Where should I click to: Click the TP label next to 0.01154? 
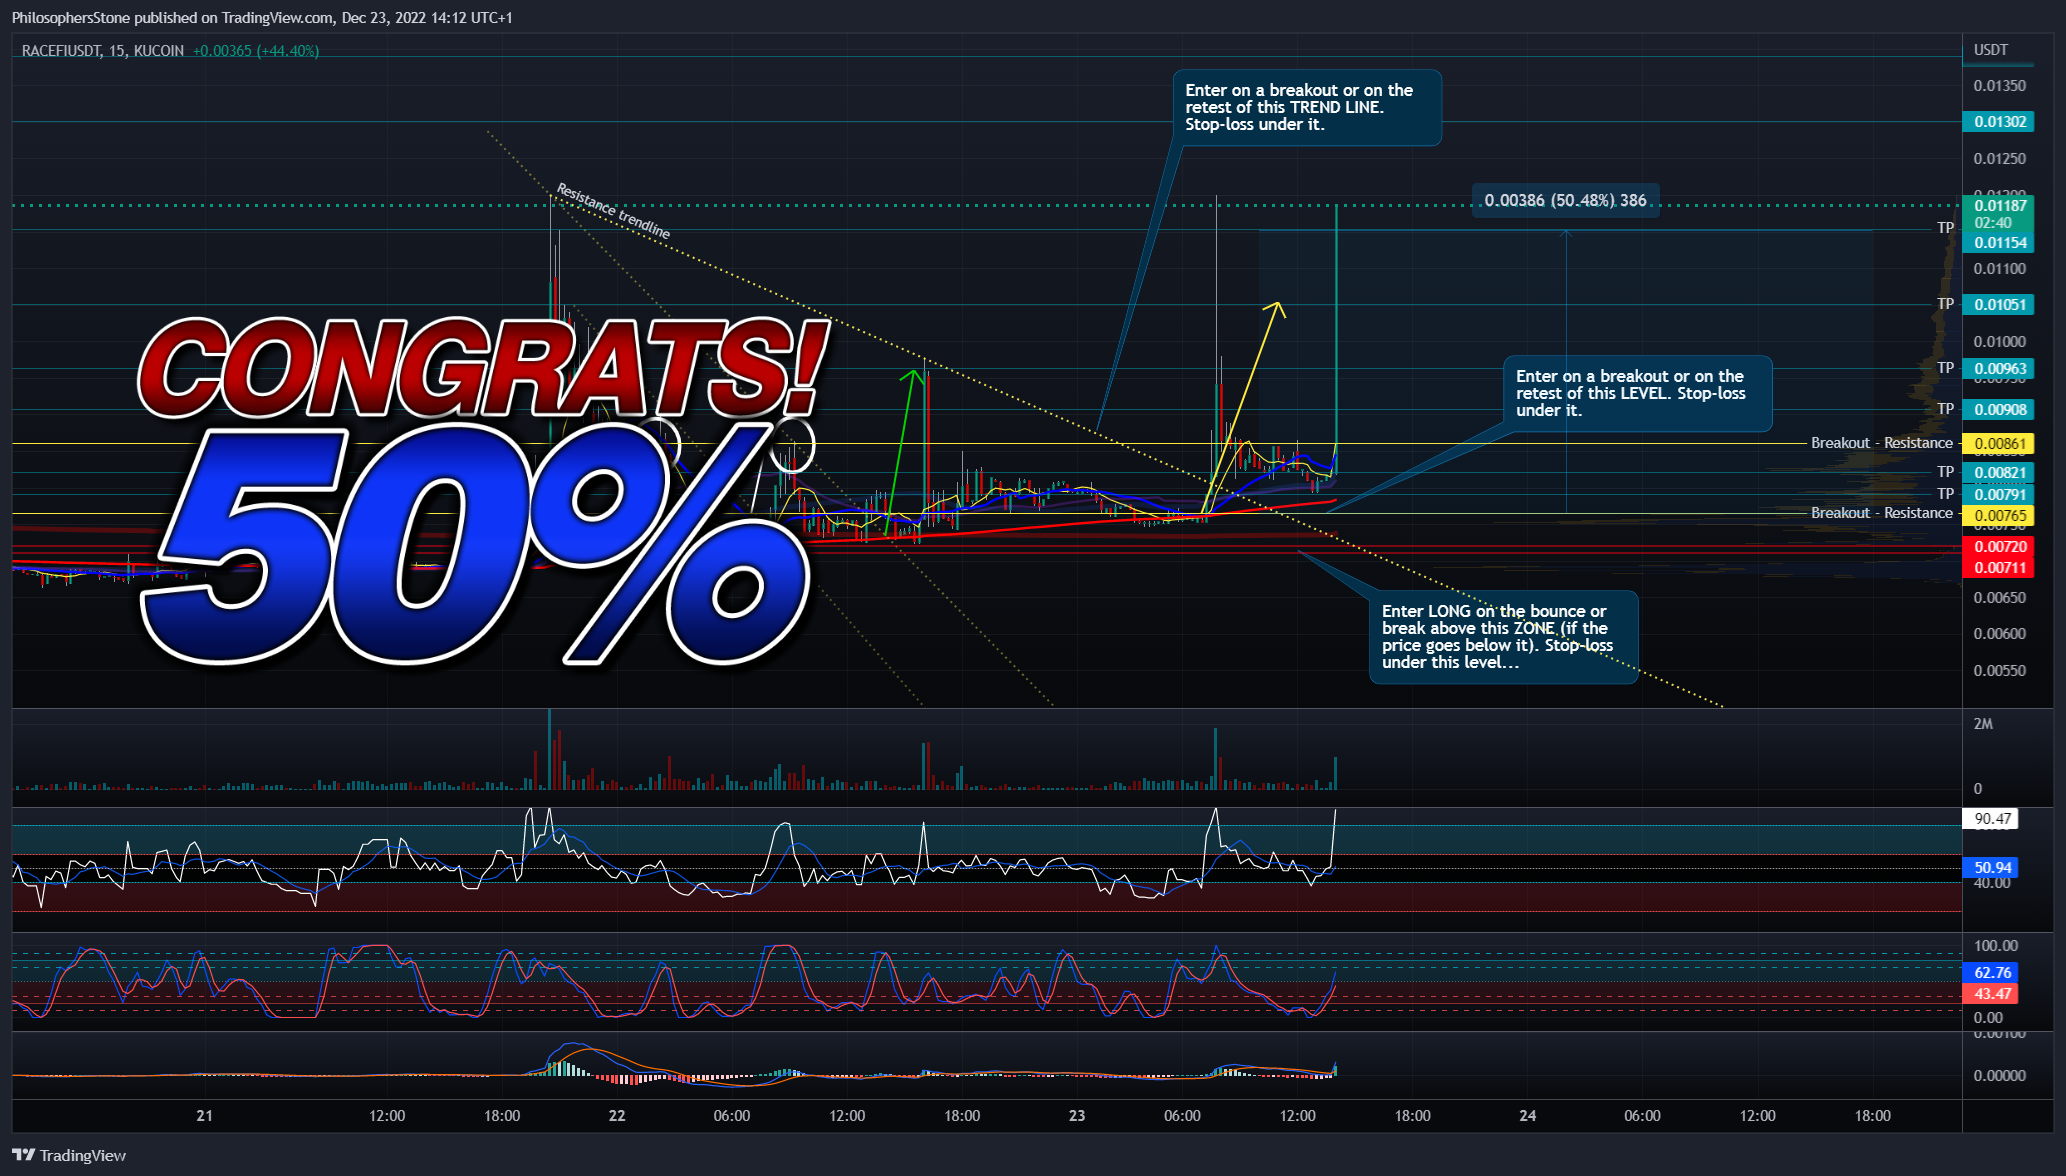[1945, 228]
